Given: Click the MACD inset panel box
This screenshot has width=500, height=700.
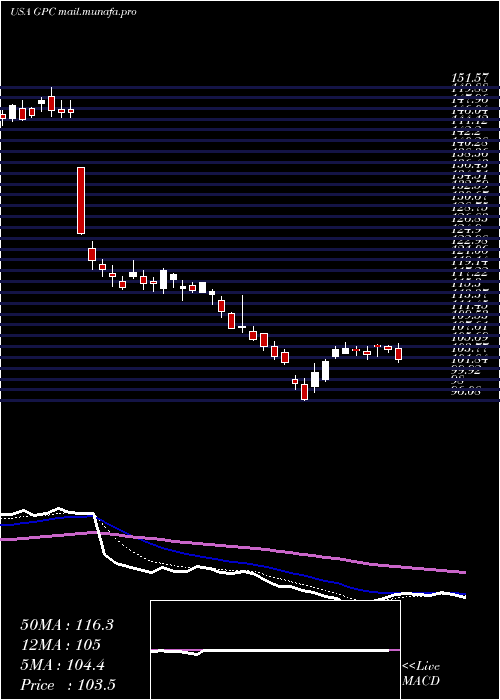Looking at the screenshot, I should (275, 650).
